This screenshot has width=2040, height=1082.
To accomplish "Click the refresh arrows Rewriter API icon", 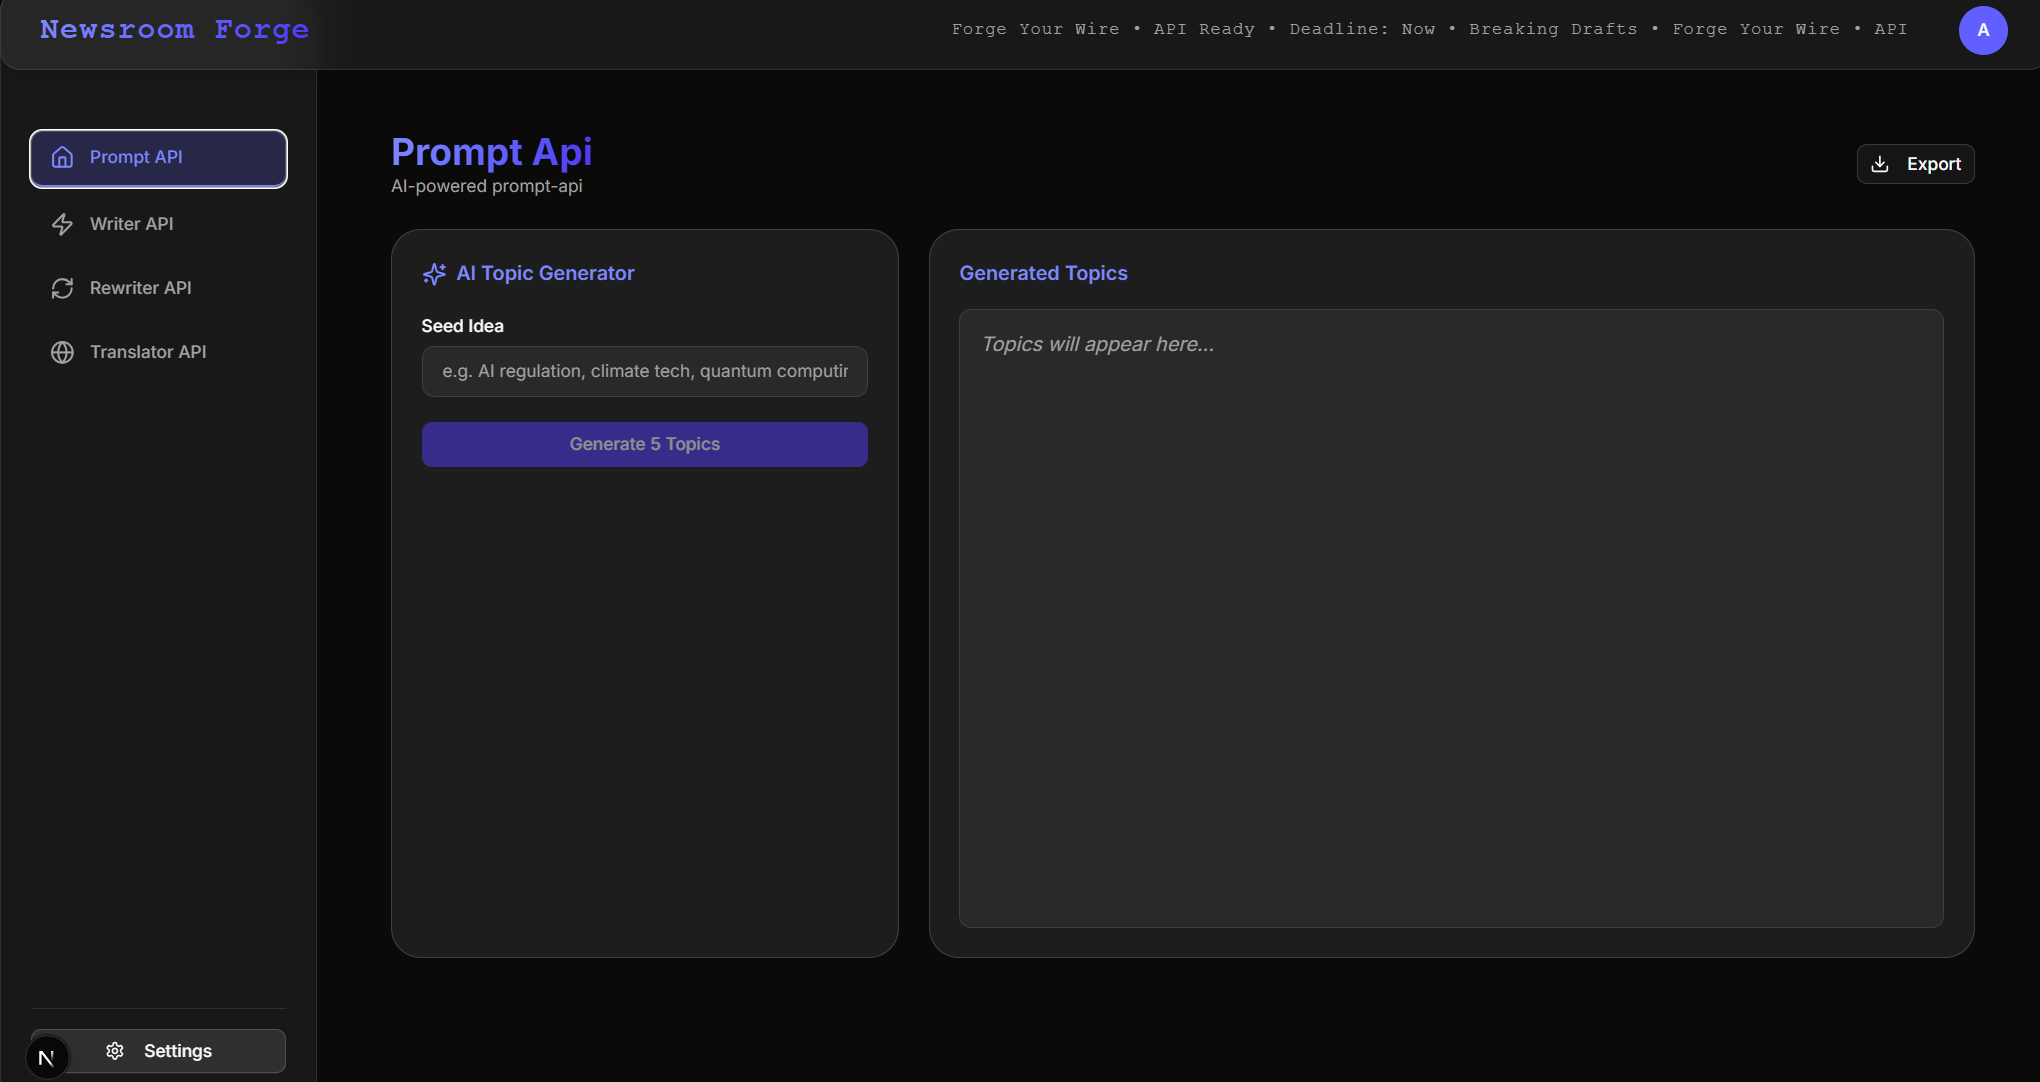I will coord(62,288).
